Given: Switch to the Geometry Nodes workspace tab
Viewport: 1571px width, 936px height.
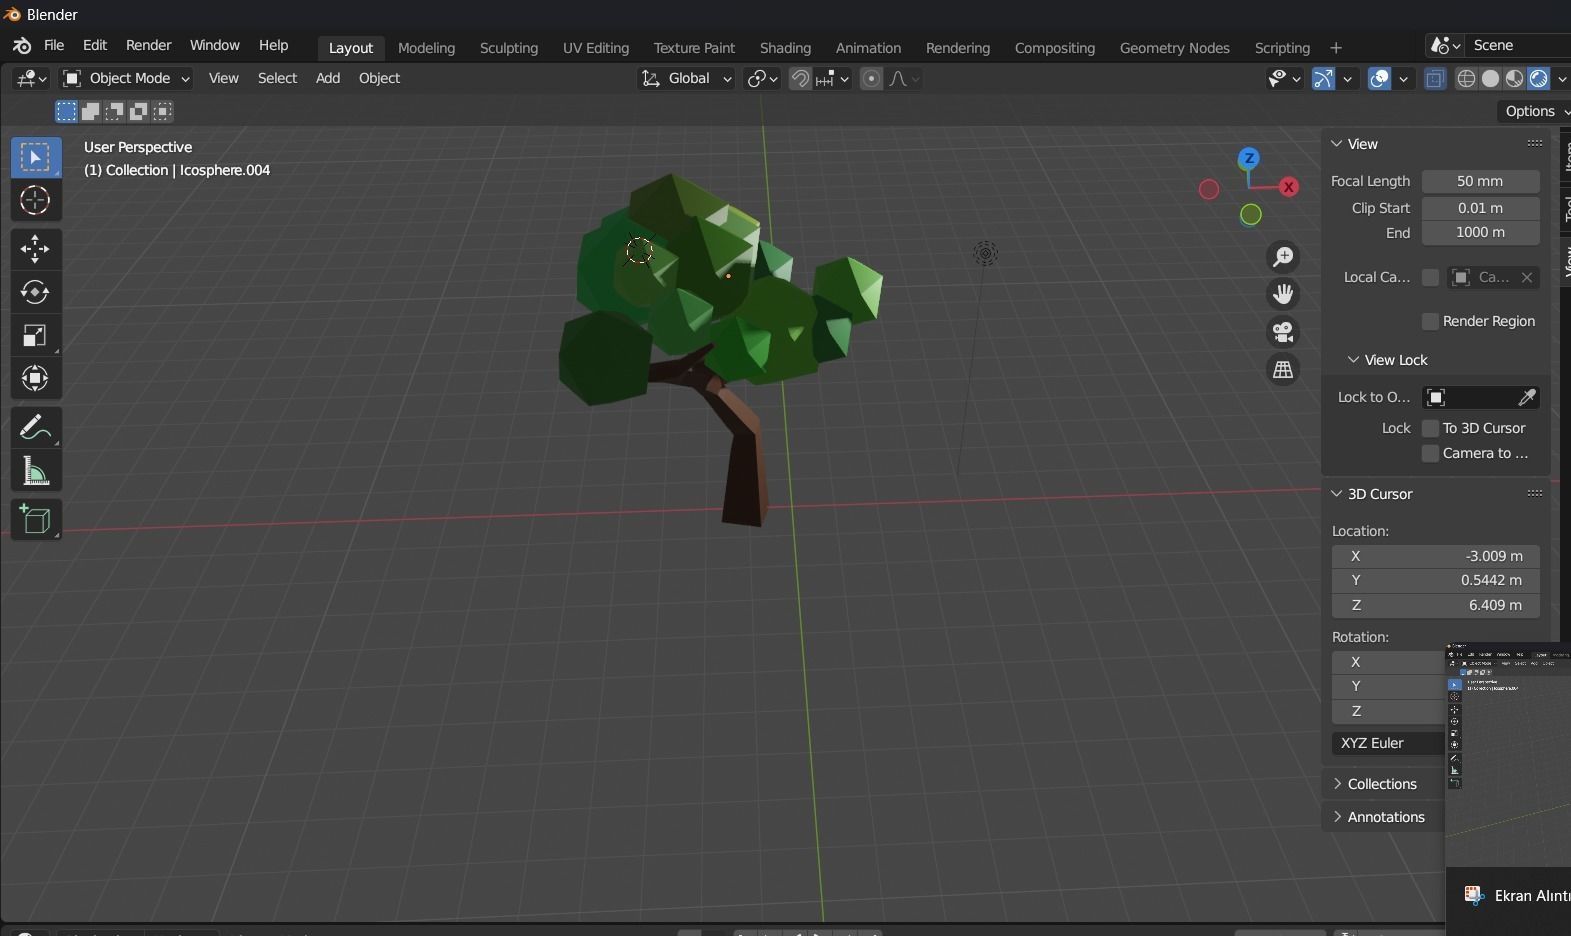Looking at the screenshot, I should (1175, 48).
